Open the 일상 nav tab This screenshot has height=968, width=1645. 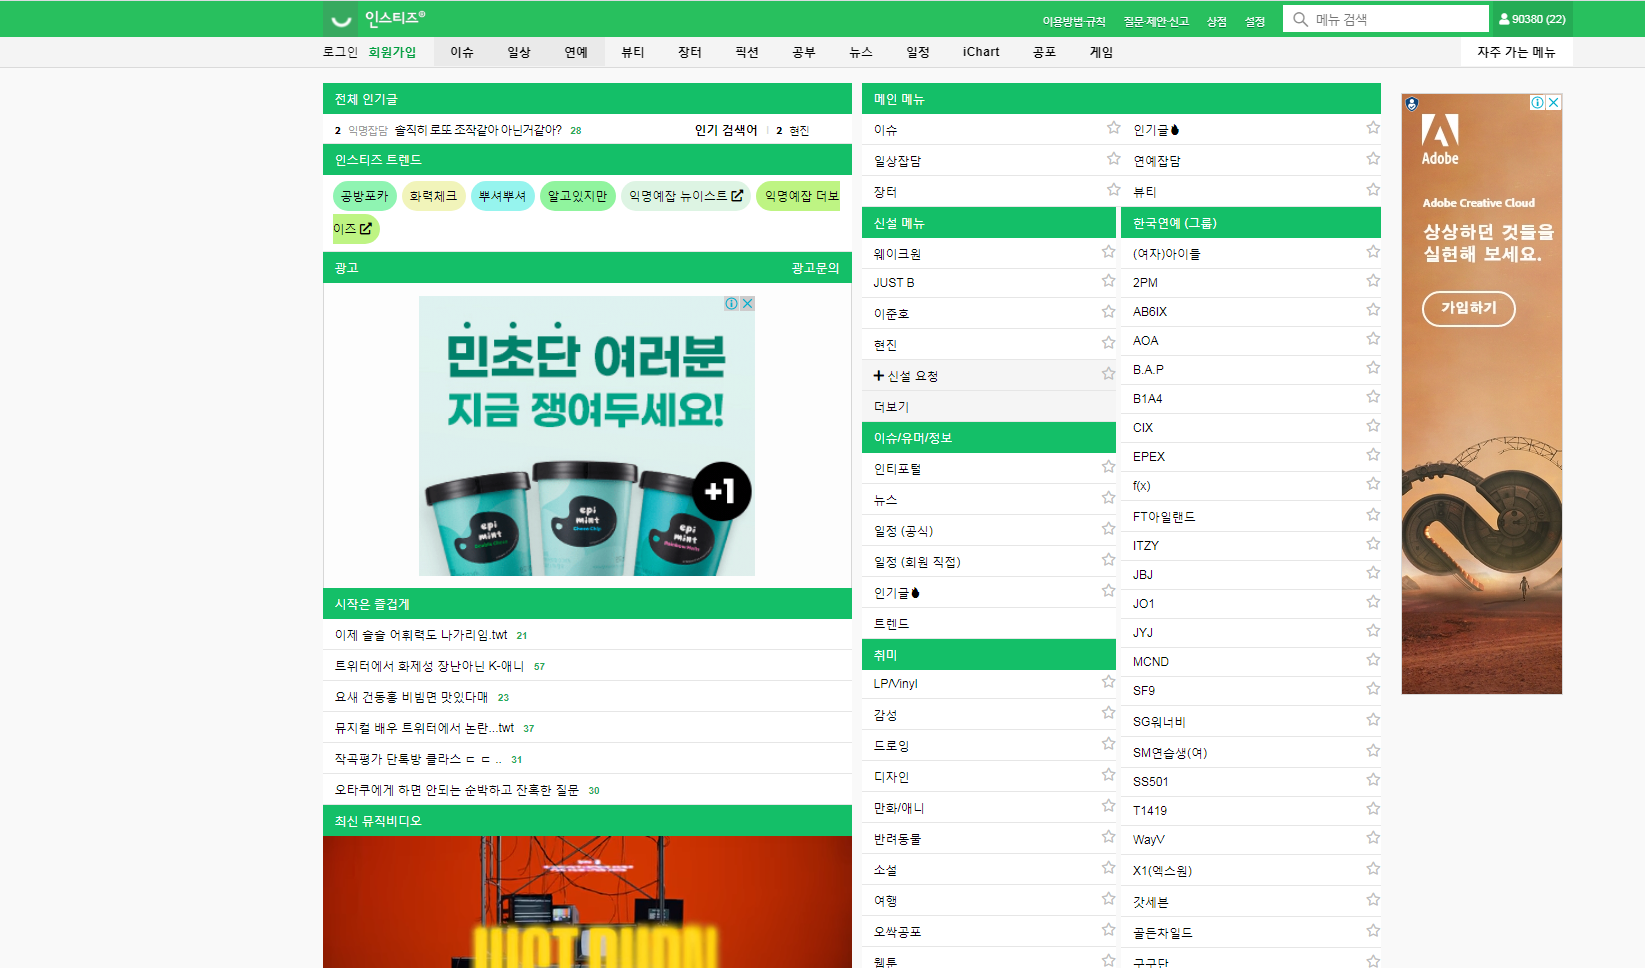[x=519, y=52]
